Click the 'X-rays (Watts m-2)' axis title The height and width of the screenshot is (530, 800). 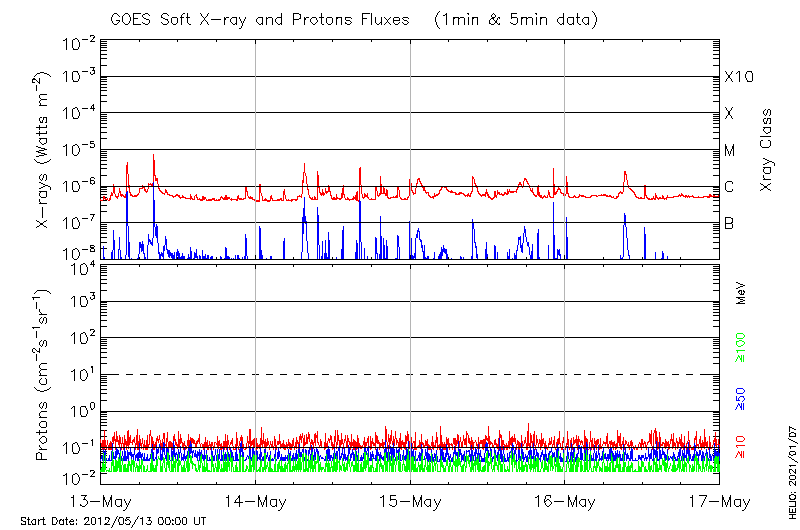[44, 149]
